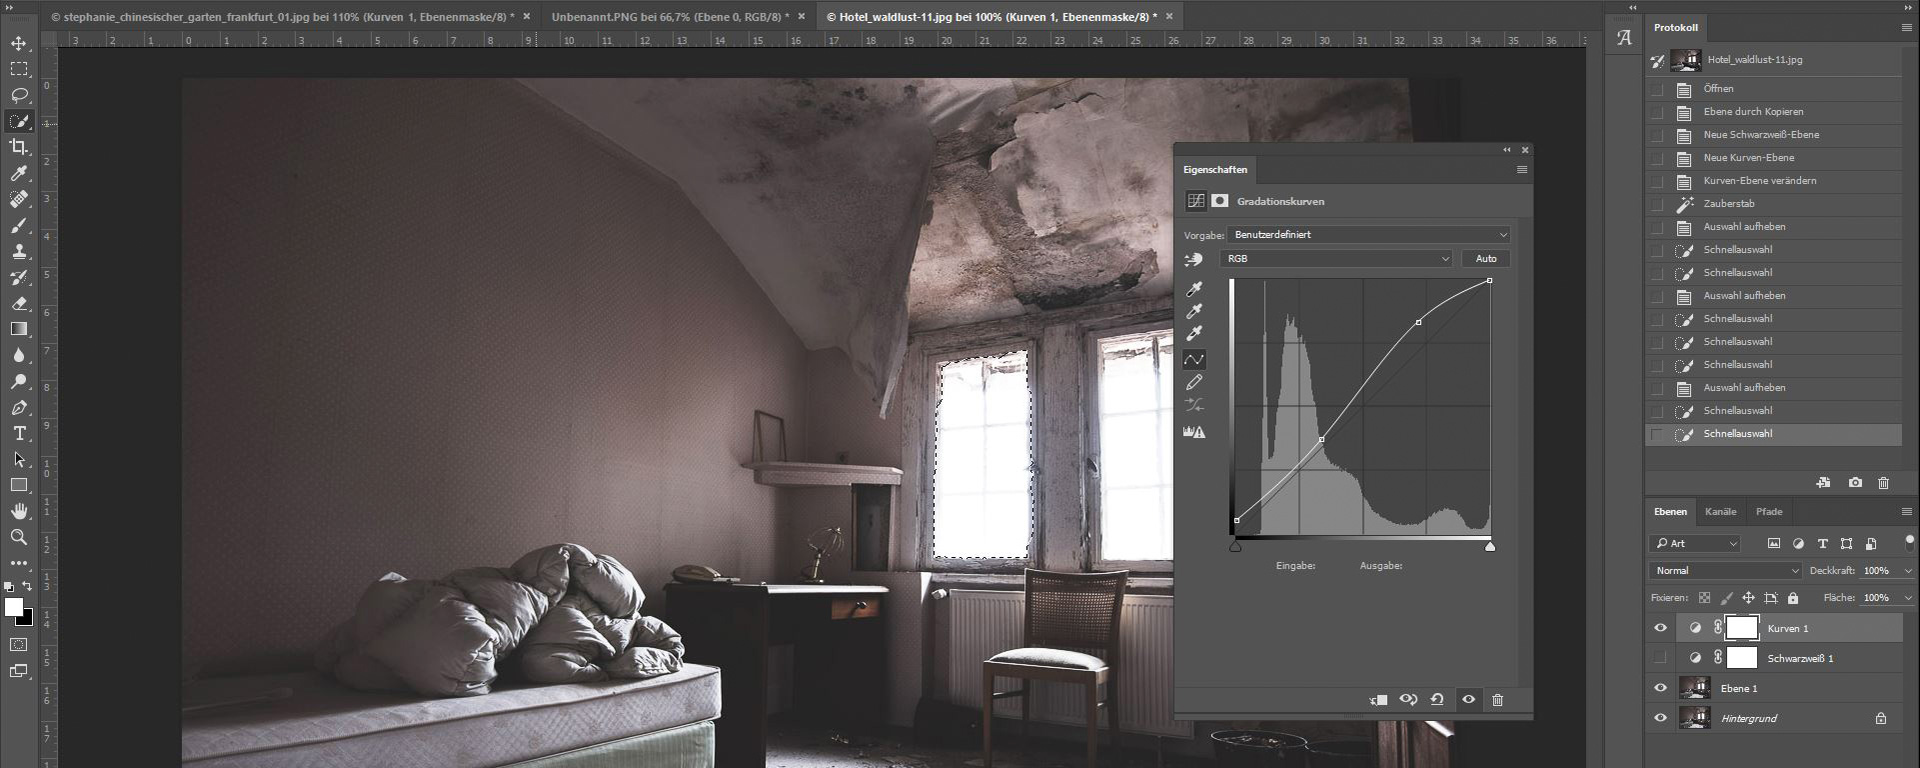Select the Type tool
The height and width of the screenshot is (768, 1920).
19,433
